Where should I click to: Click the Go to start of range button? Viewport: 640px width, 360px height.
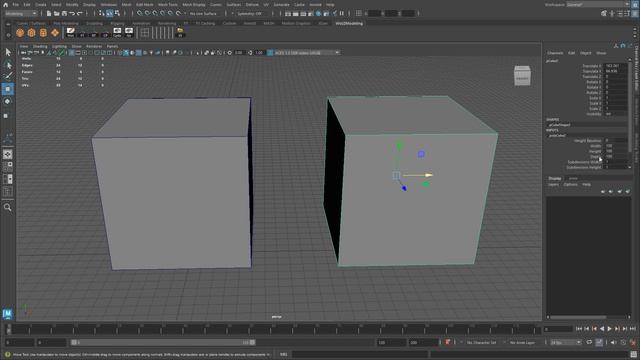(x=579, y=329)
